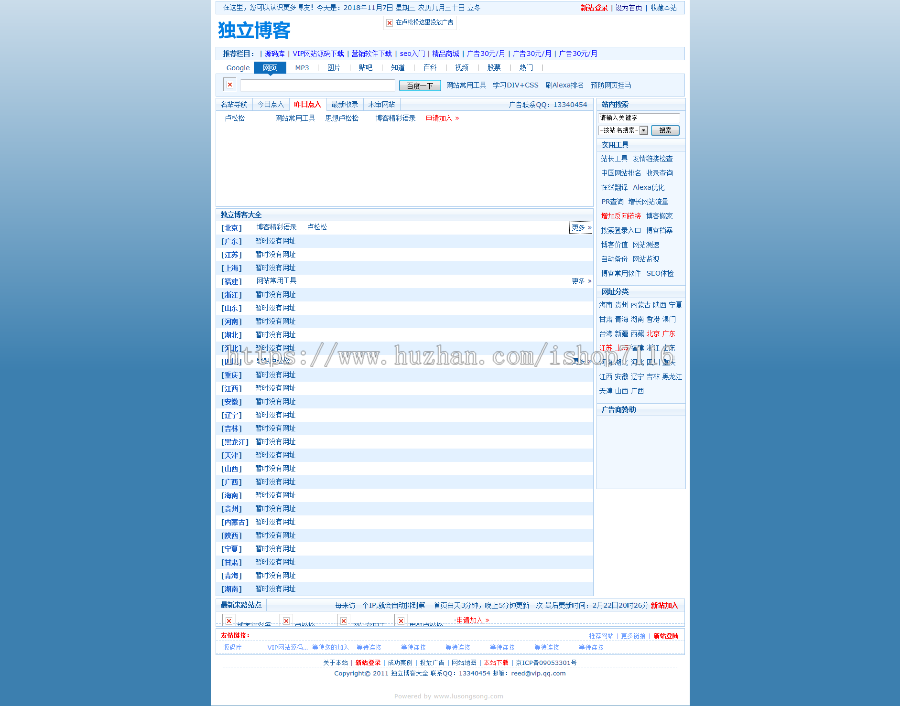
Task: Click the broken image icon beside search box
Action: click(230, 85)
